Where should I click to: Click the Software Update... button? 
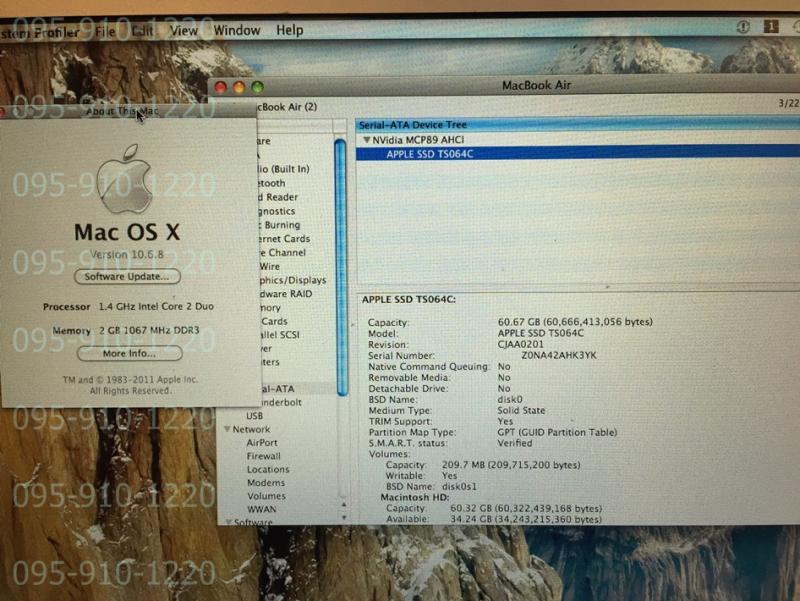[127, 277]
